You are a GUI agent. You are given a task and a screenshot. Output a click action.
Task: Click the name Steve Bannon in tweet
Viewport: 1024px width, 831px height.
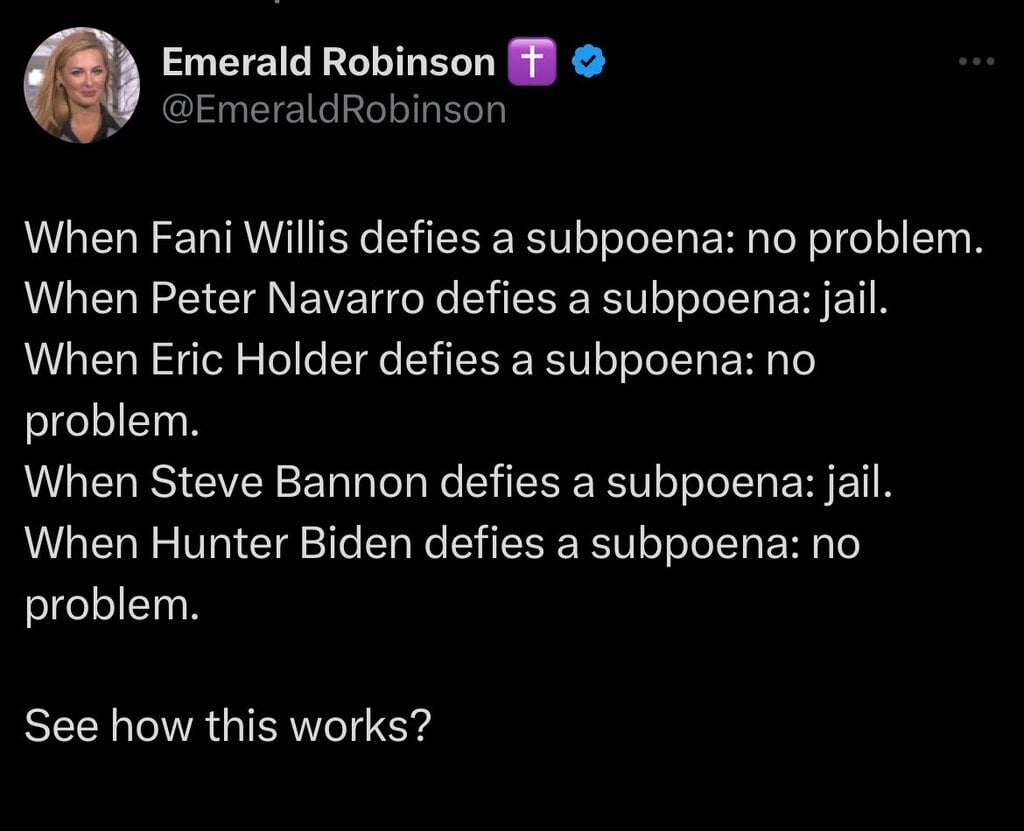288,483
